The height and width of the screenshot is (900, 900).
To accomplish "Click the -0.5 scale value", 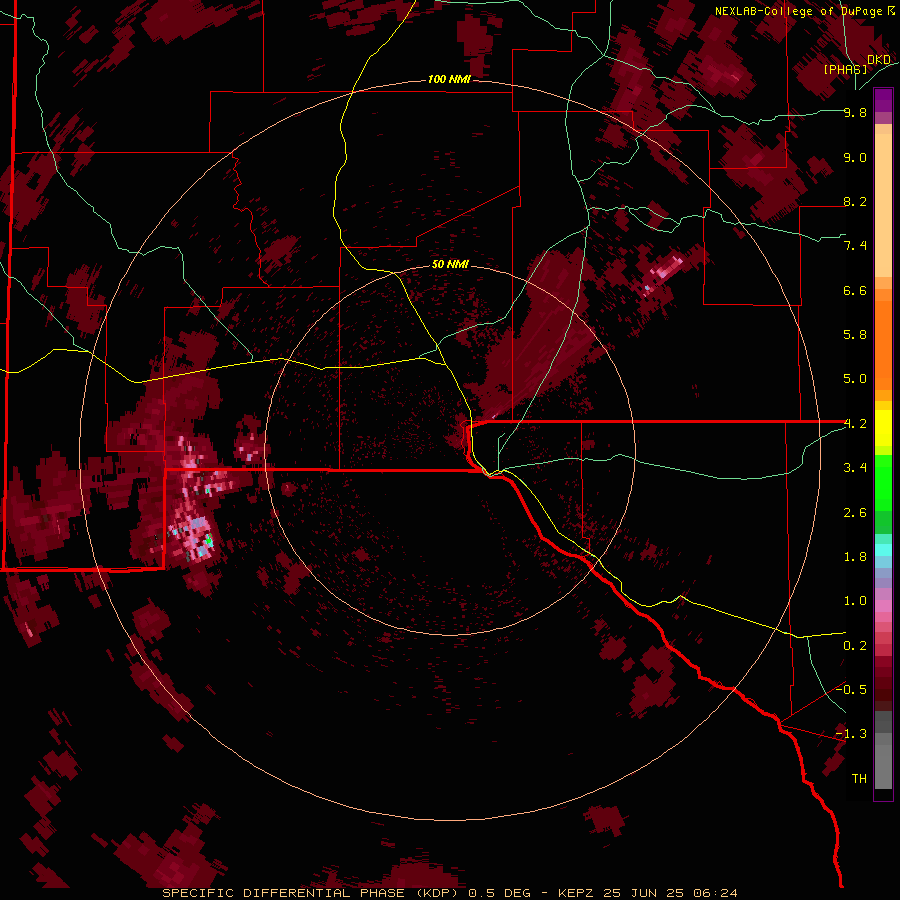I will coord(851,690).
